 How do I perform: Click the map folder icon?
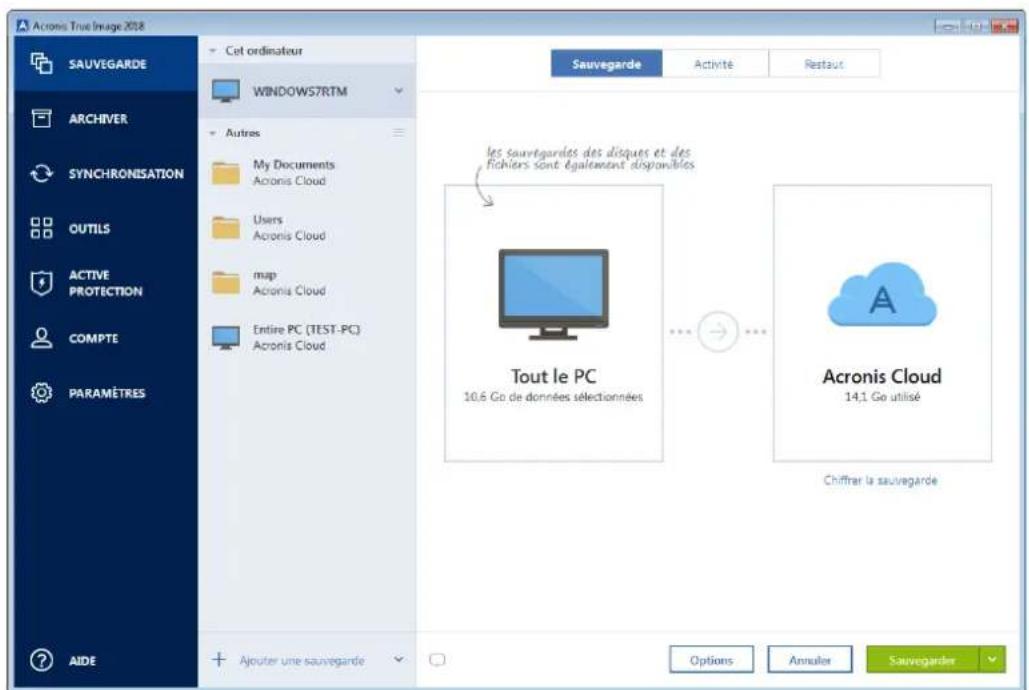226,283
